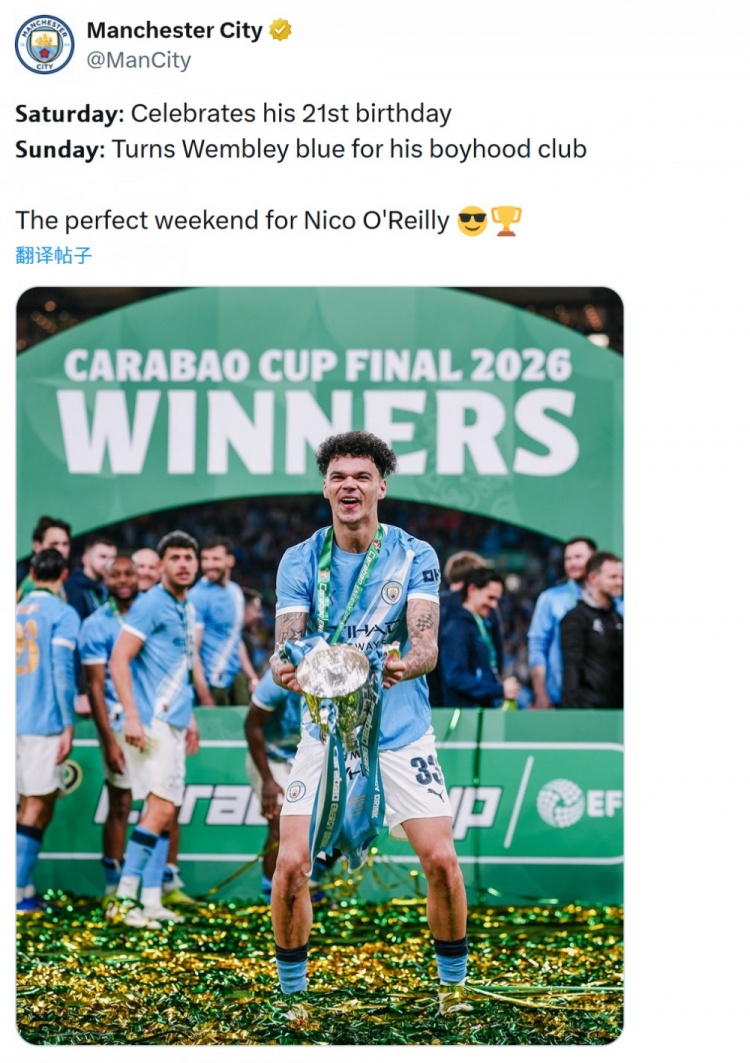Click the trophy emoji in the tweet
This screenshot has width=750, height=1063.
(x=506, y=221)
